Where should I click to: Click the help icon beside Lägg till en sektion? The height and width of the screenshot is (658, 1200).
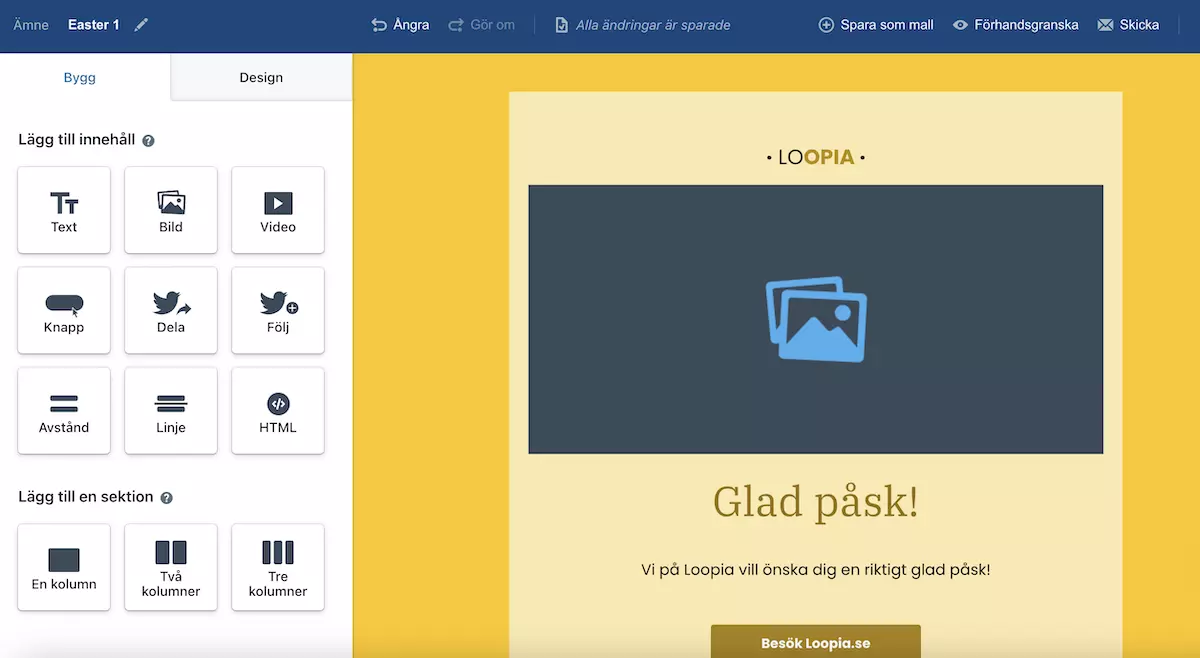coord(167,497)
